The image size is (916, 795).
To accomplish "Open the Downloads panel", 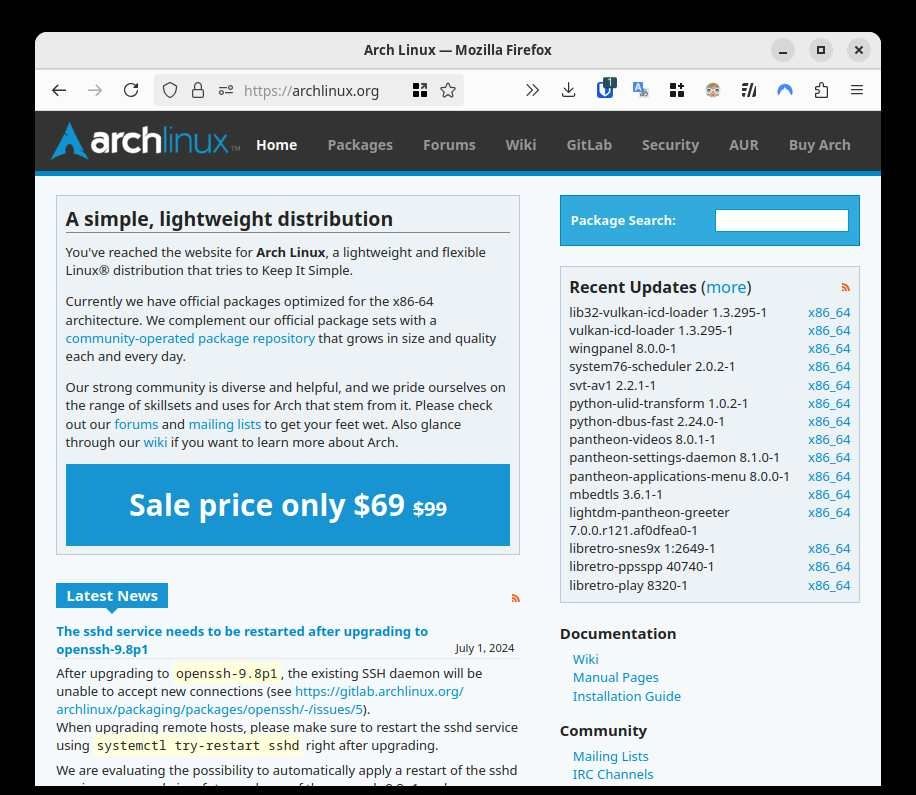I will pyautogui.click(x=568, y=90).
